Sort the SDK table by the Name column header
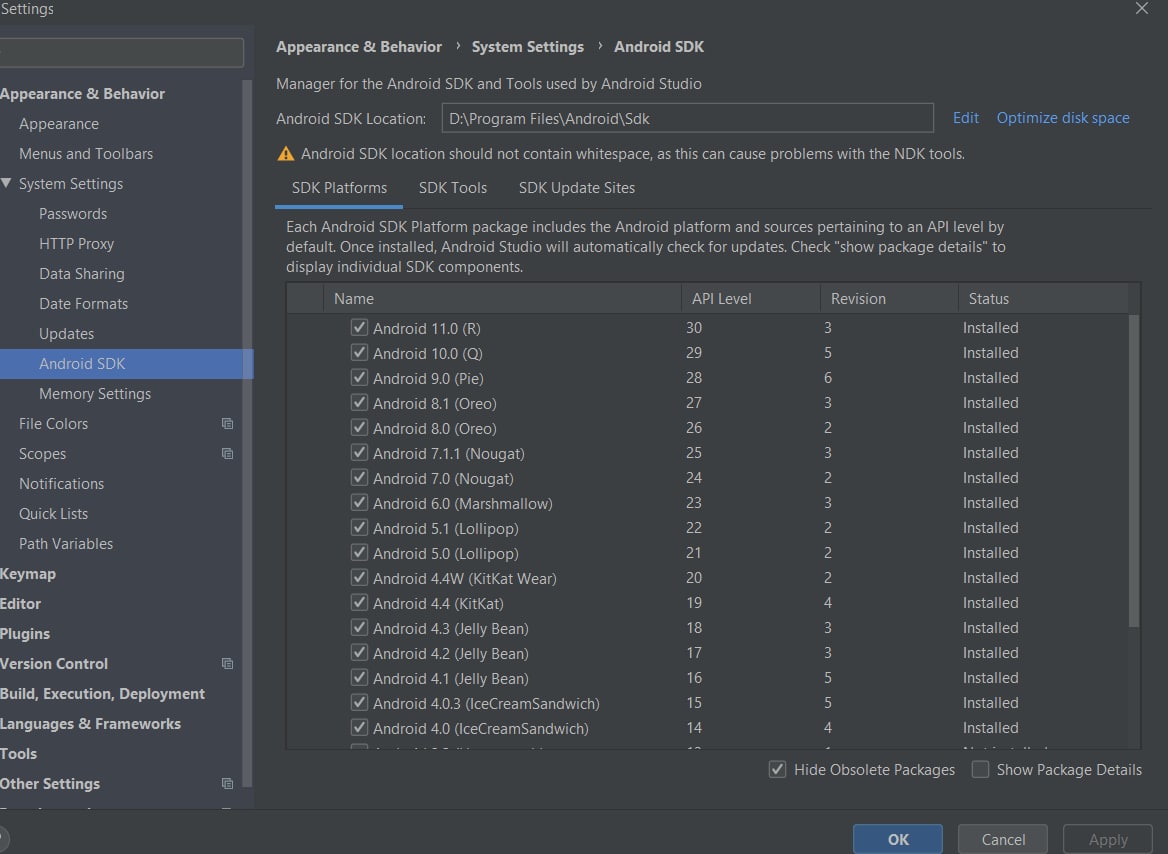This screenshot has width=1168, height=854. coord(354,298)
